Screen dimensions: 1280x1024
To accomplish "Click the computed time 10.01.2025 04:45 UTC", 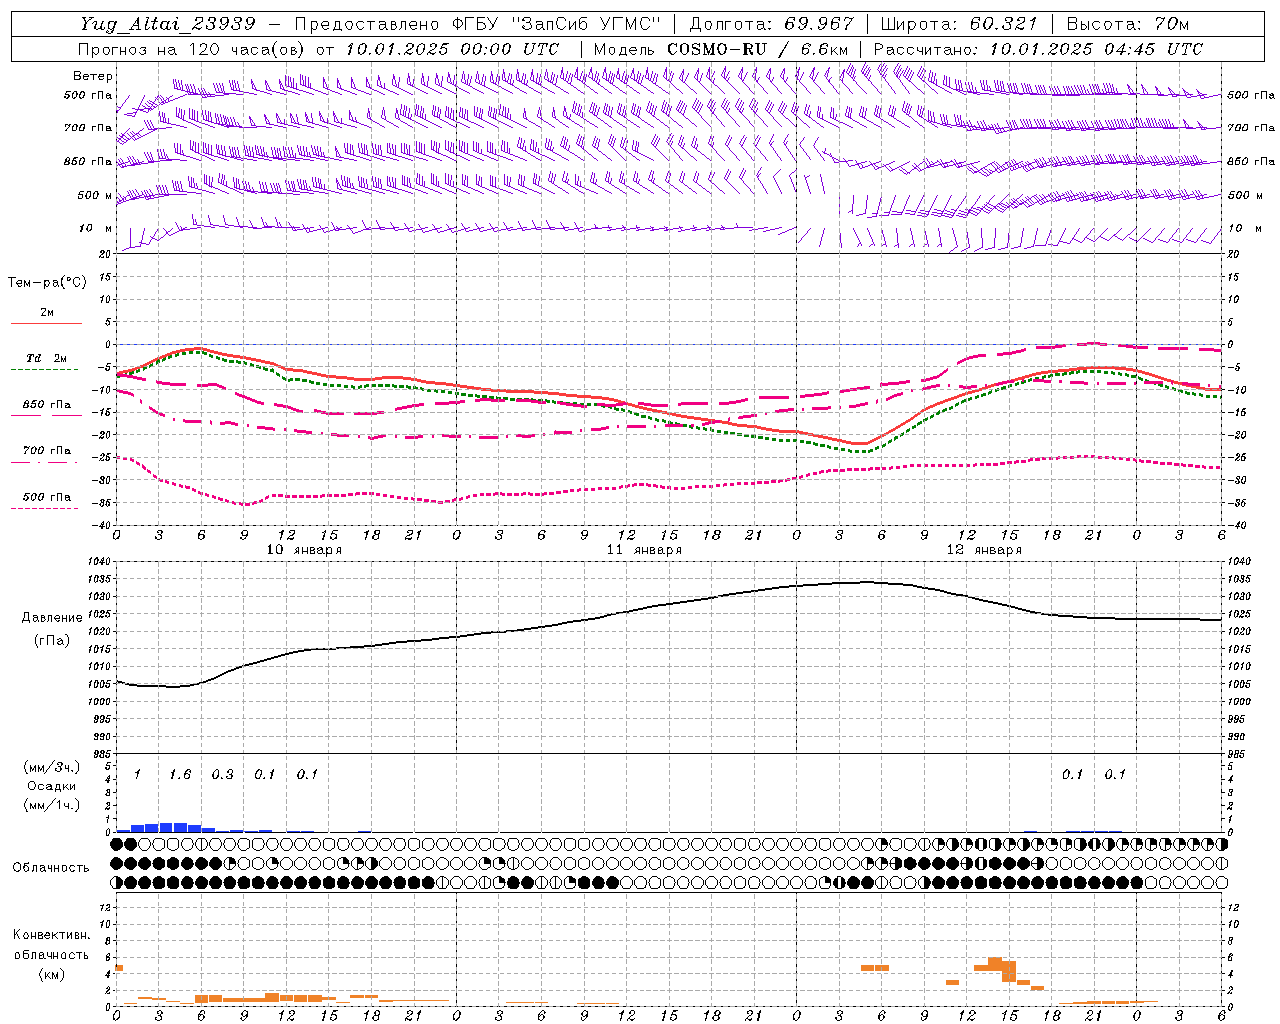I will pos(1096,49).
